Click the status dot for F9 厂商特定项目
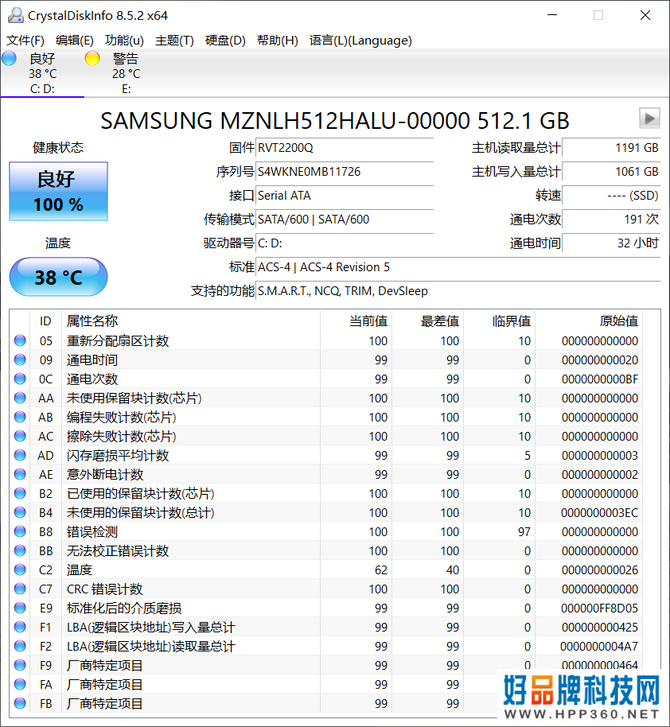The width and height of the screenshot is (670, 727). [20, 665]
